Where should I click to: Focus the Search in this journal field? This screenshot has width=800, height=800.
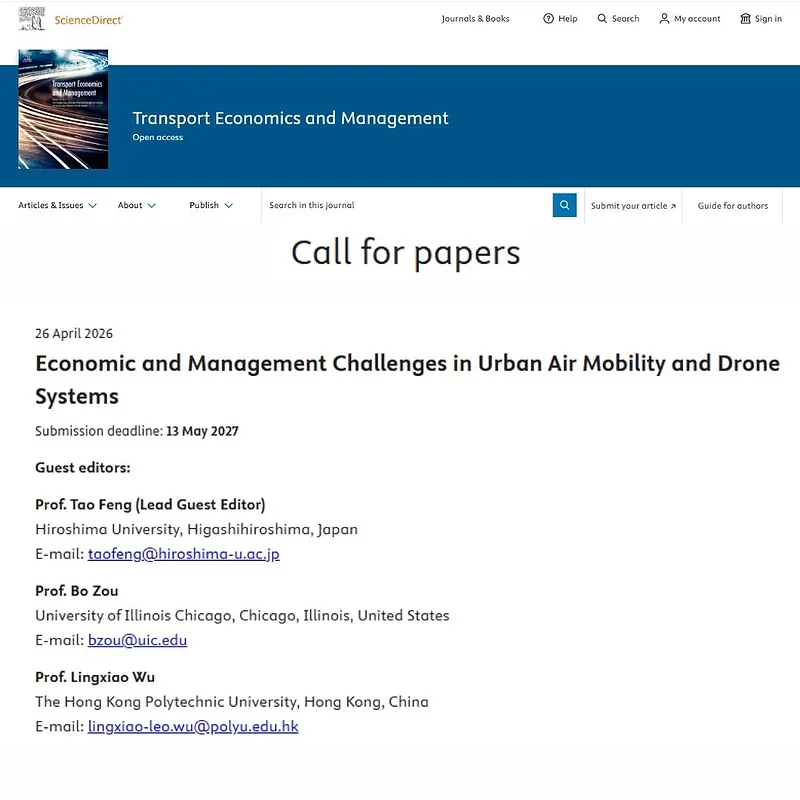(x=407, y=205)
